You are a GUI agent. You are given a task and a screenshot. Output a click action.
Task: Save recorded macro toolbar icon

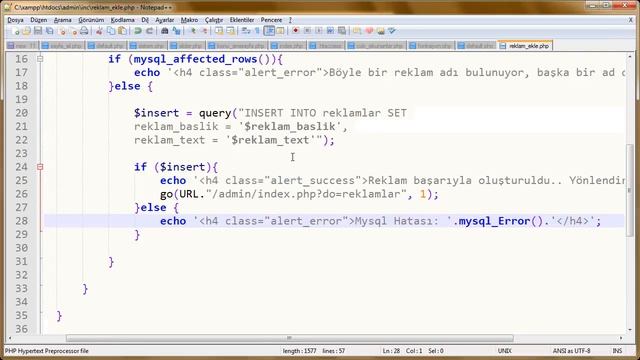point(342,31)
